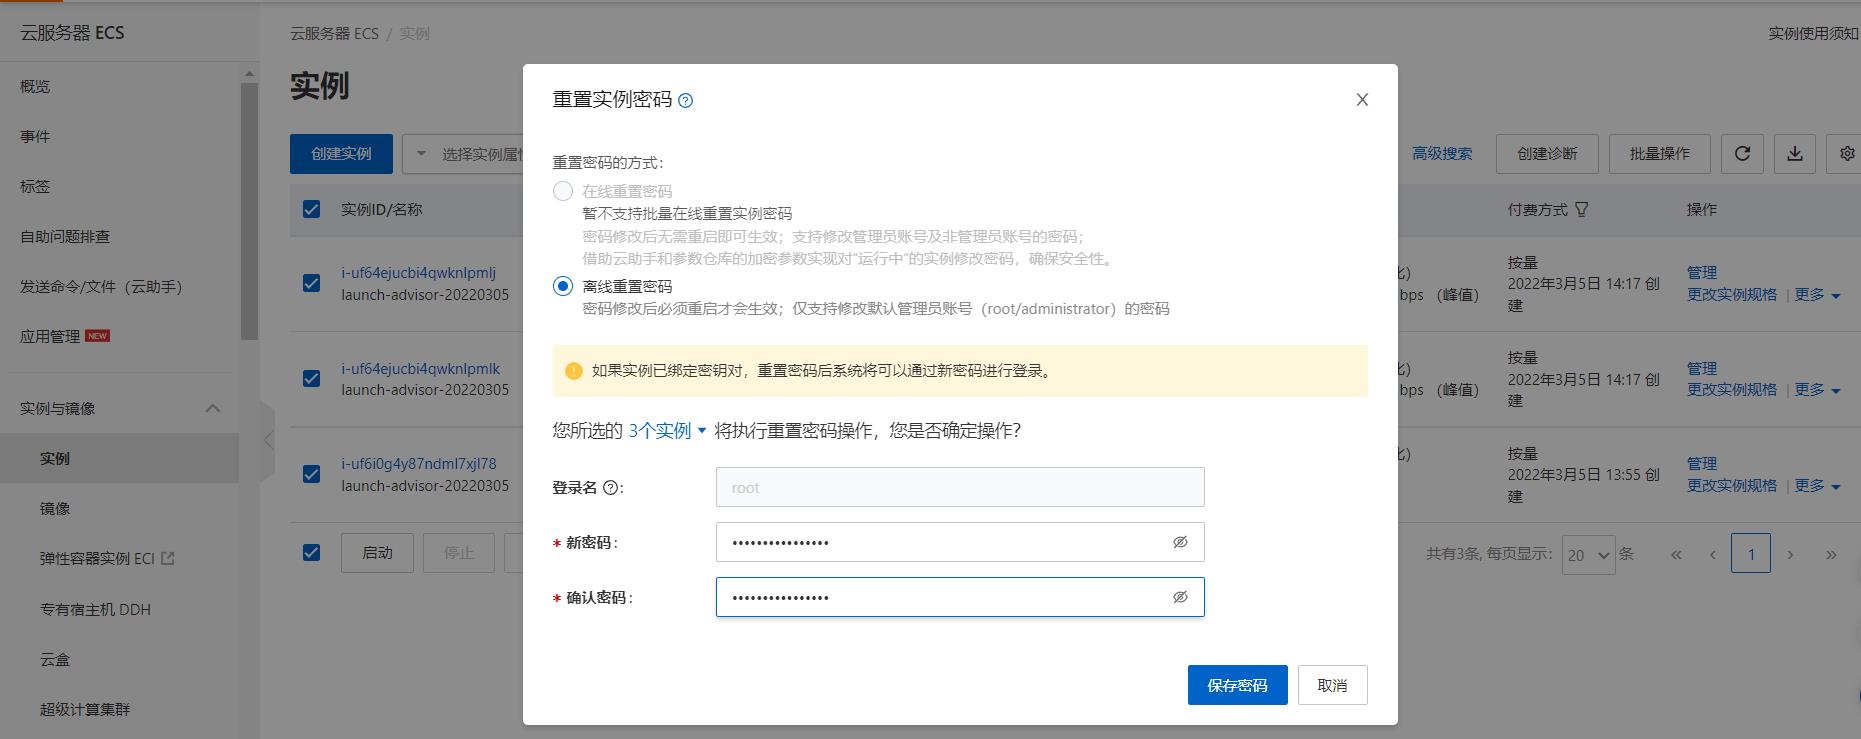Click the refresh icon in instance toolbar

[1742, 154]
